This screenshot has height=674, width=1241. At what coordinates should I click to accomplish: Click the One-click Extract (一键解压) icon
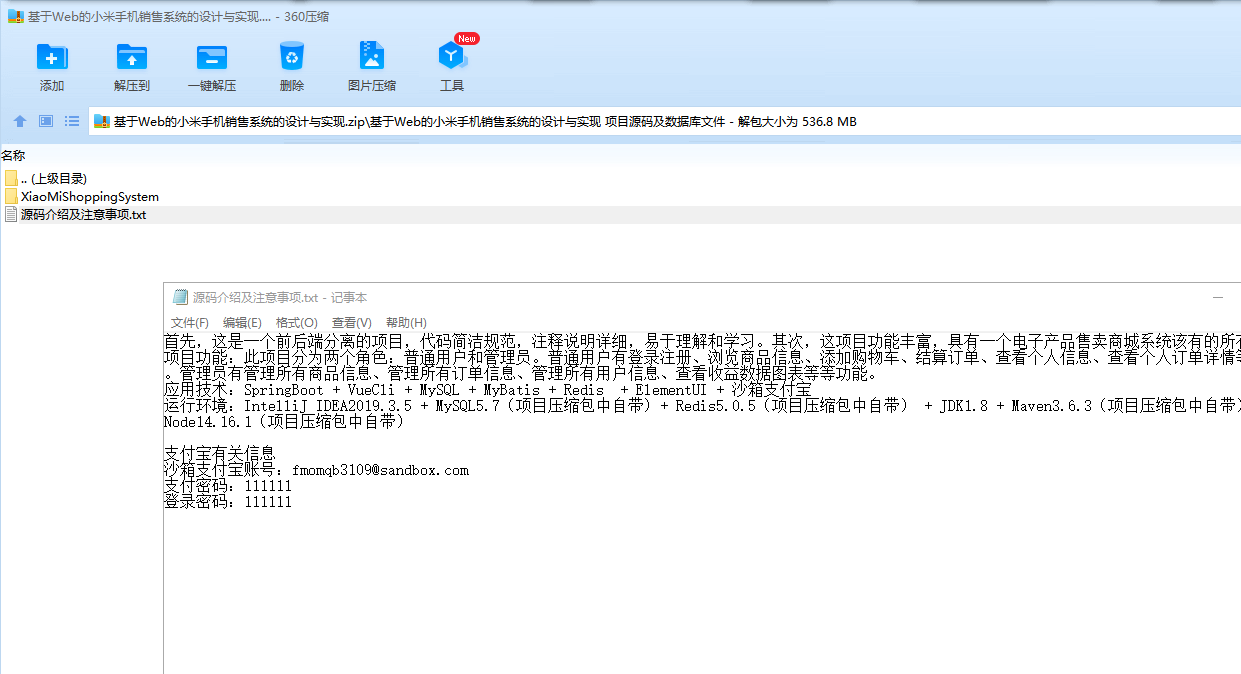(x=212, y=57)
